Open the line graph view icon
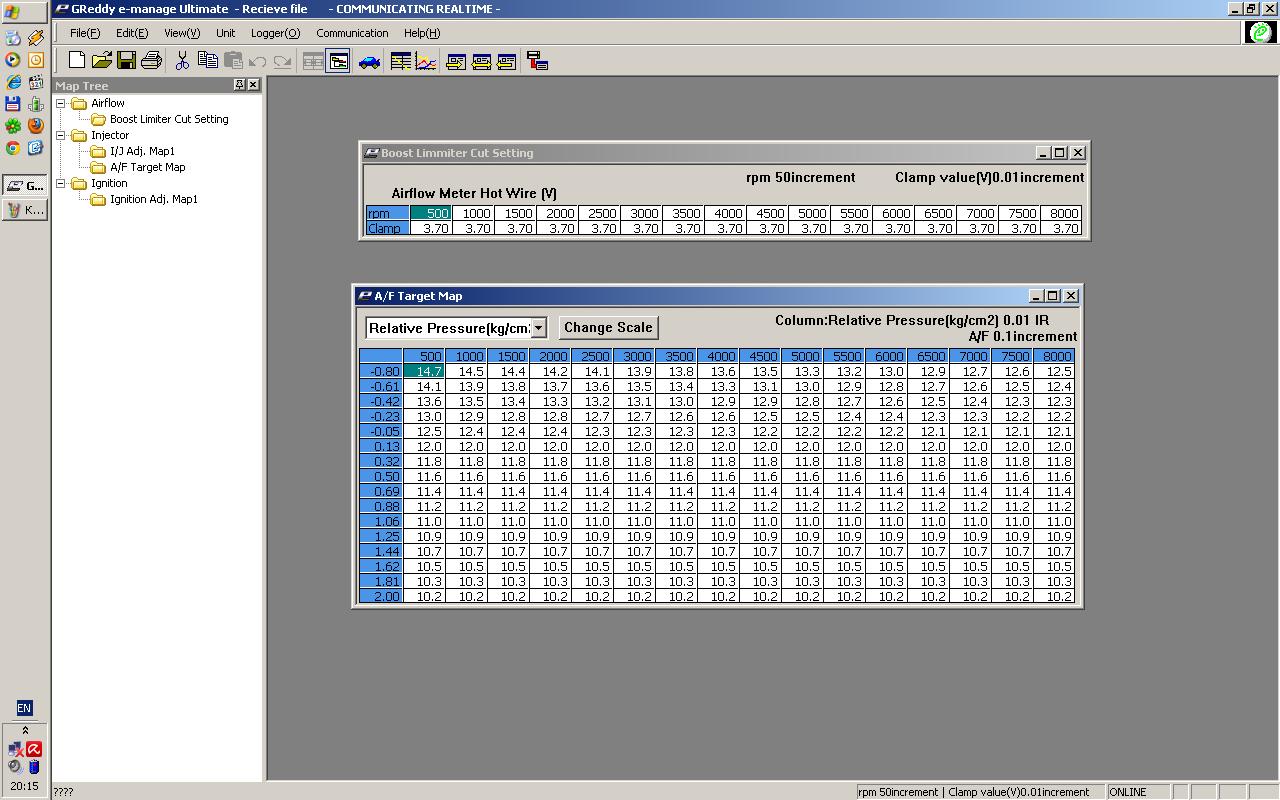Image resolution: width=1280 pixels, height=800 pixels. (426, 62)
